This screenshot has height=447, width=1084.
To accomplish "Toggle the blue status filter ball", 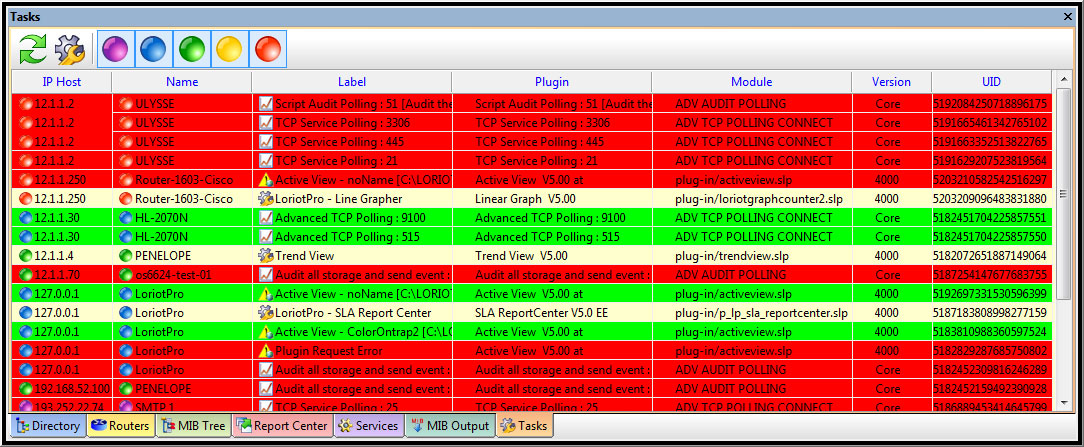I will (153, 49).
